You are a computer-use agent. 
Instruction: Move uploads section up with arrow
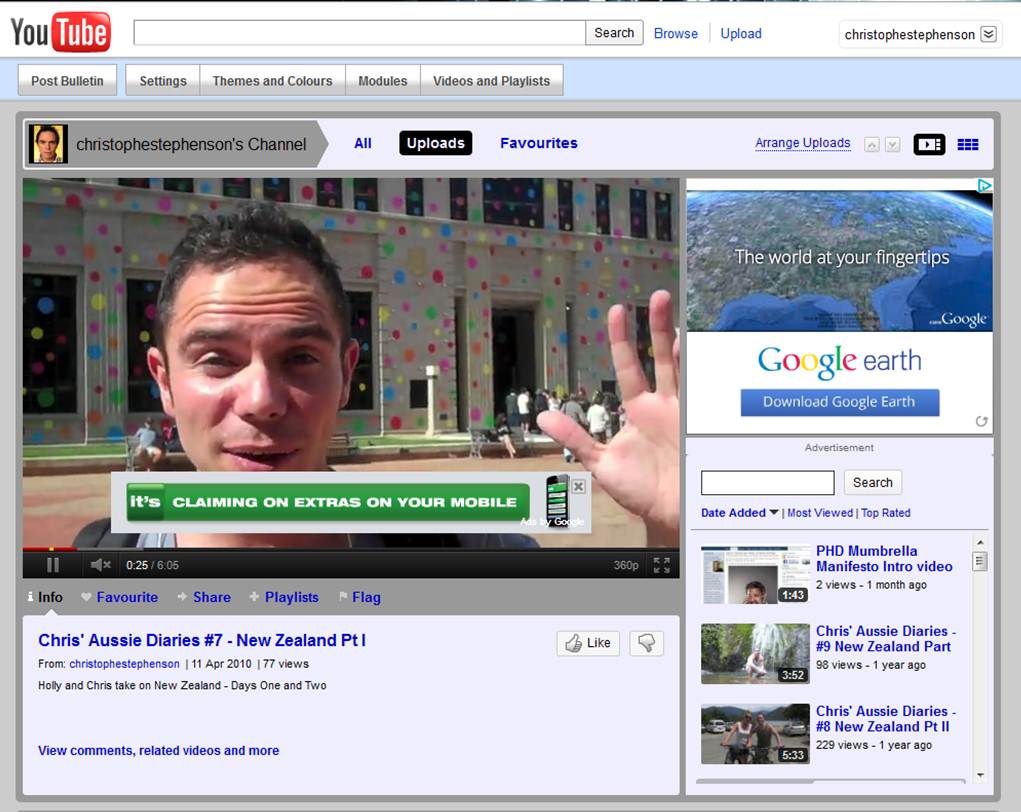pyautogui.click(x=871, y=145)
